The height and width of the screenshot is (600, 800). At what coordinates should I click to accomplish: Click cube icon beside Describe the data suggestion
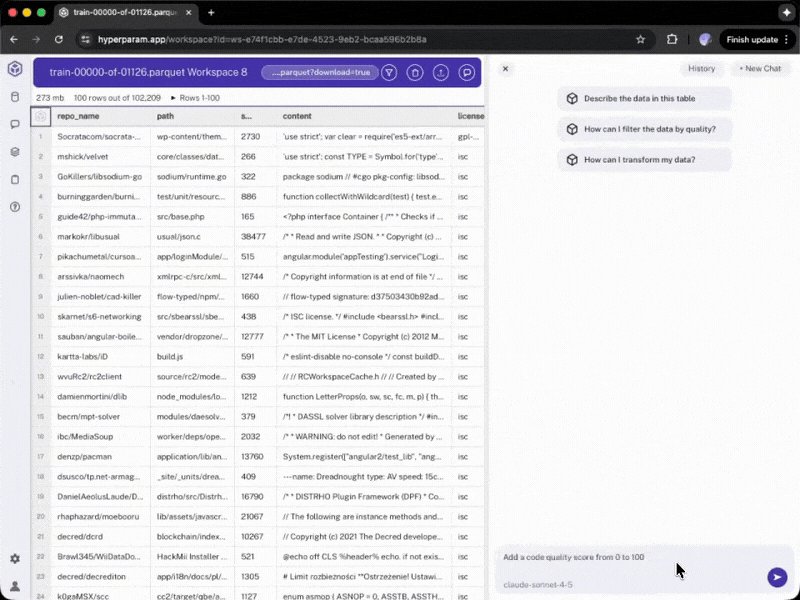572,98
